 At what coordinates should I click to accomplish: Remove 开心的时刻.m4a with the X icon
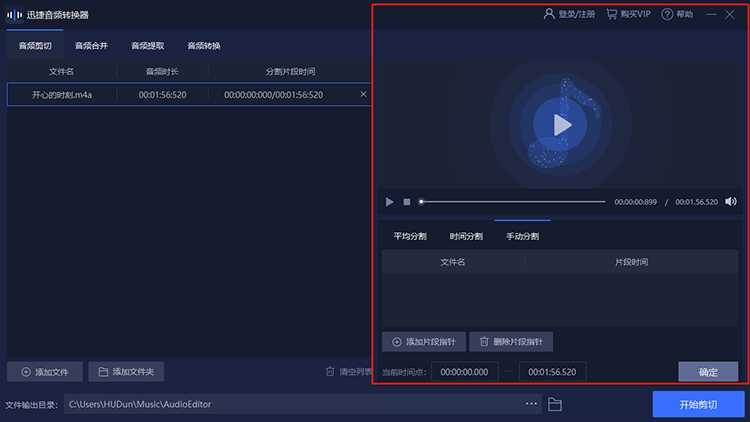coord(364,94)
